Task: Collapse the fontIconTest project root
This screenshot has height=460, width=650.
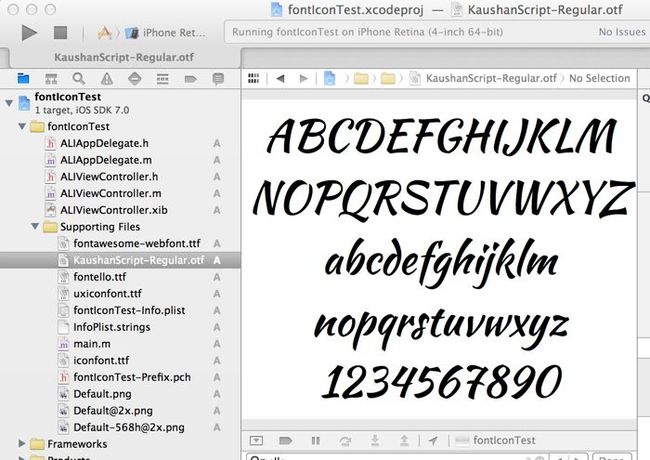Action: click(x=9, y=103)
